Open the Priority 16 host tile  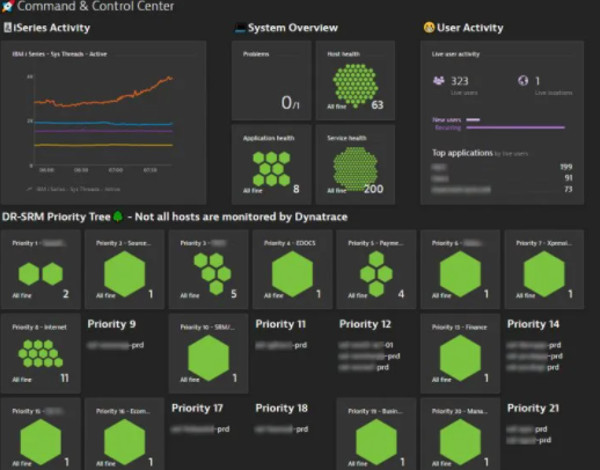(124, 434)
